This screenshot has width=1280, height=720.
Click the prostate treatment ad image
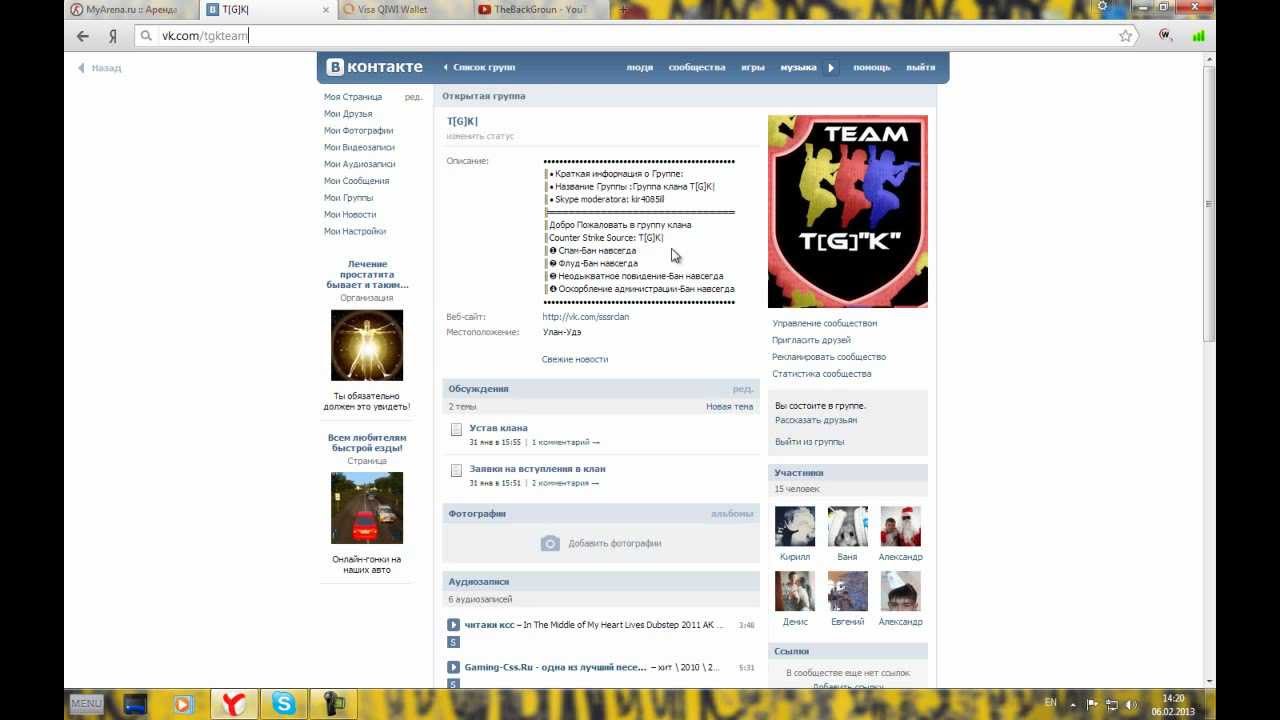tap(367, 345)
